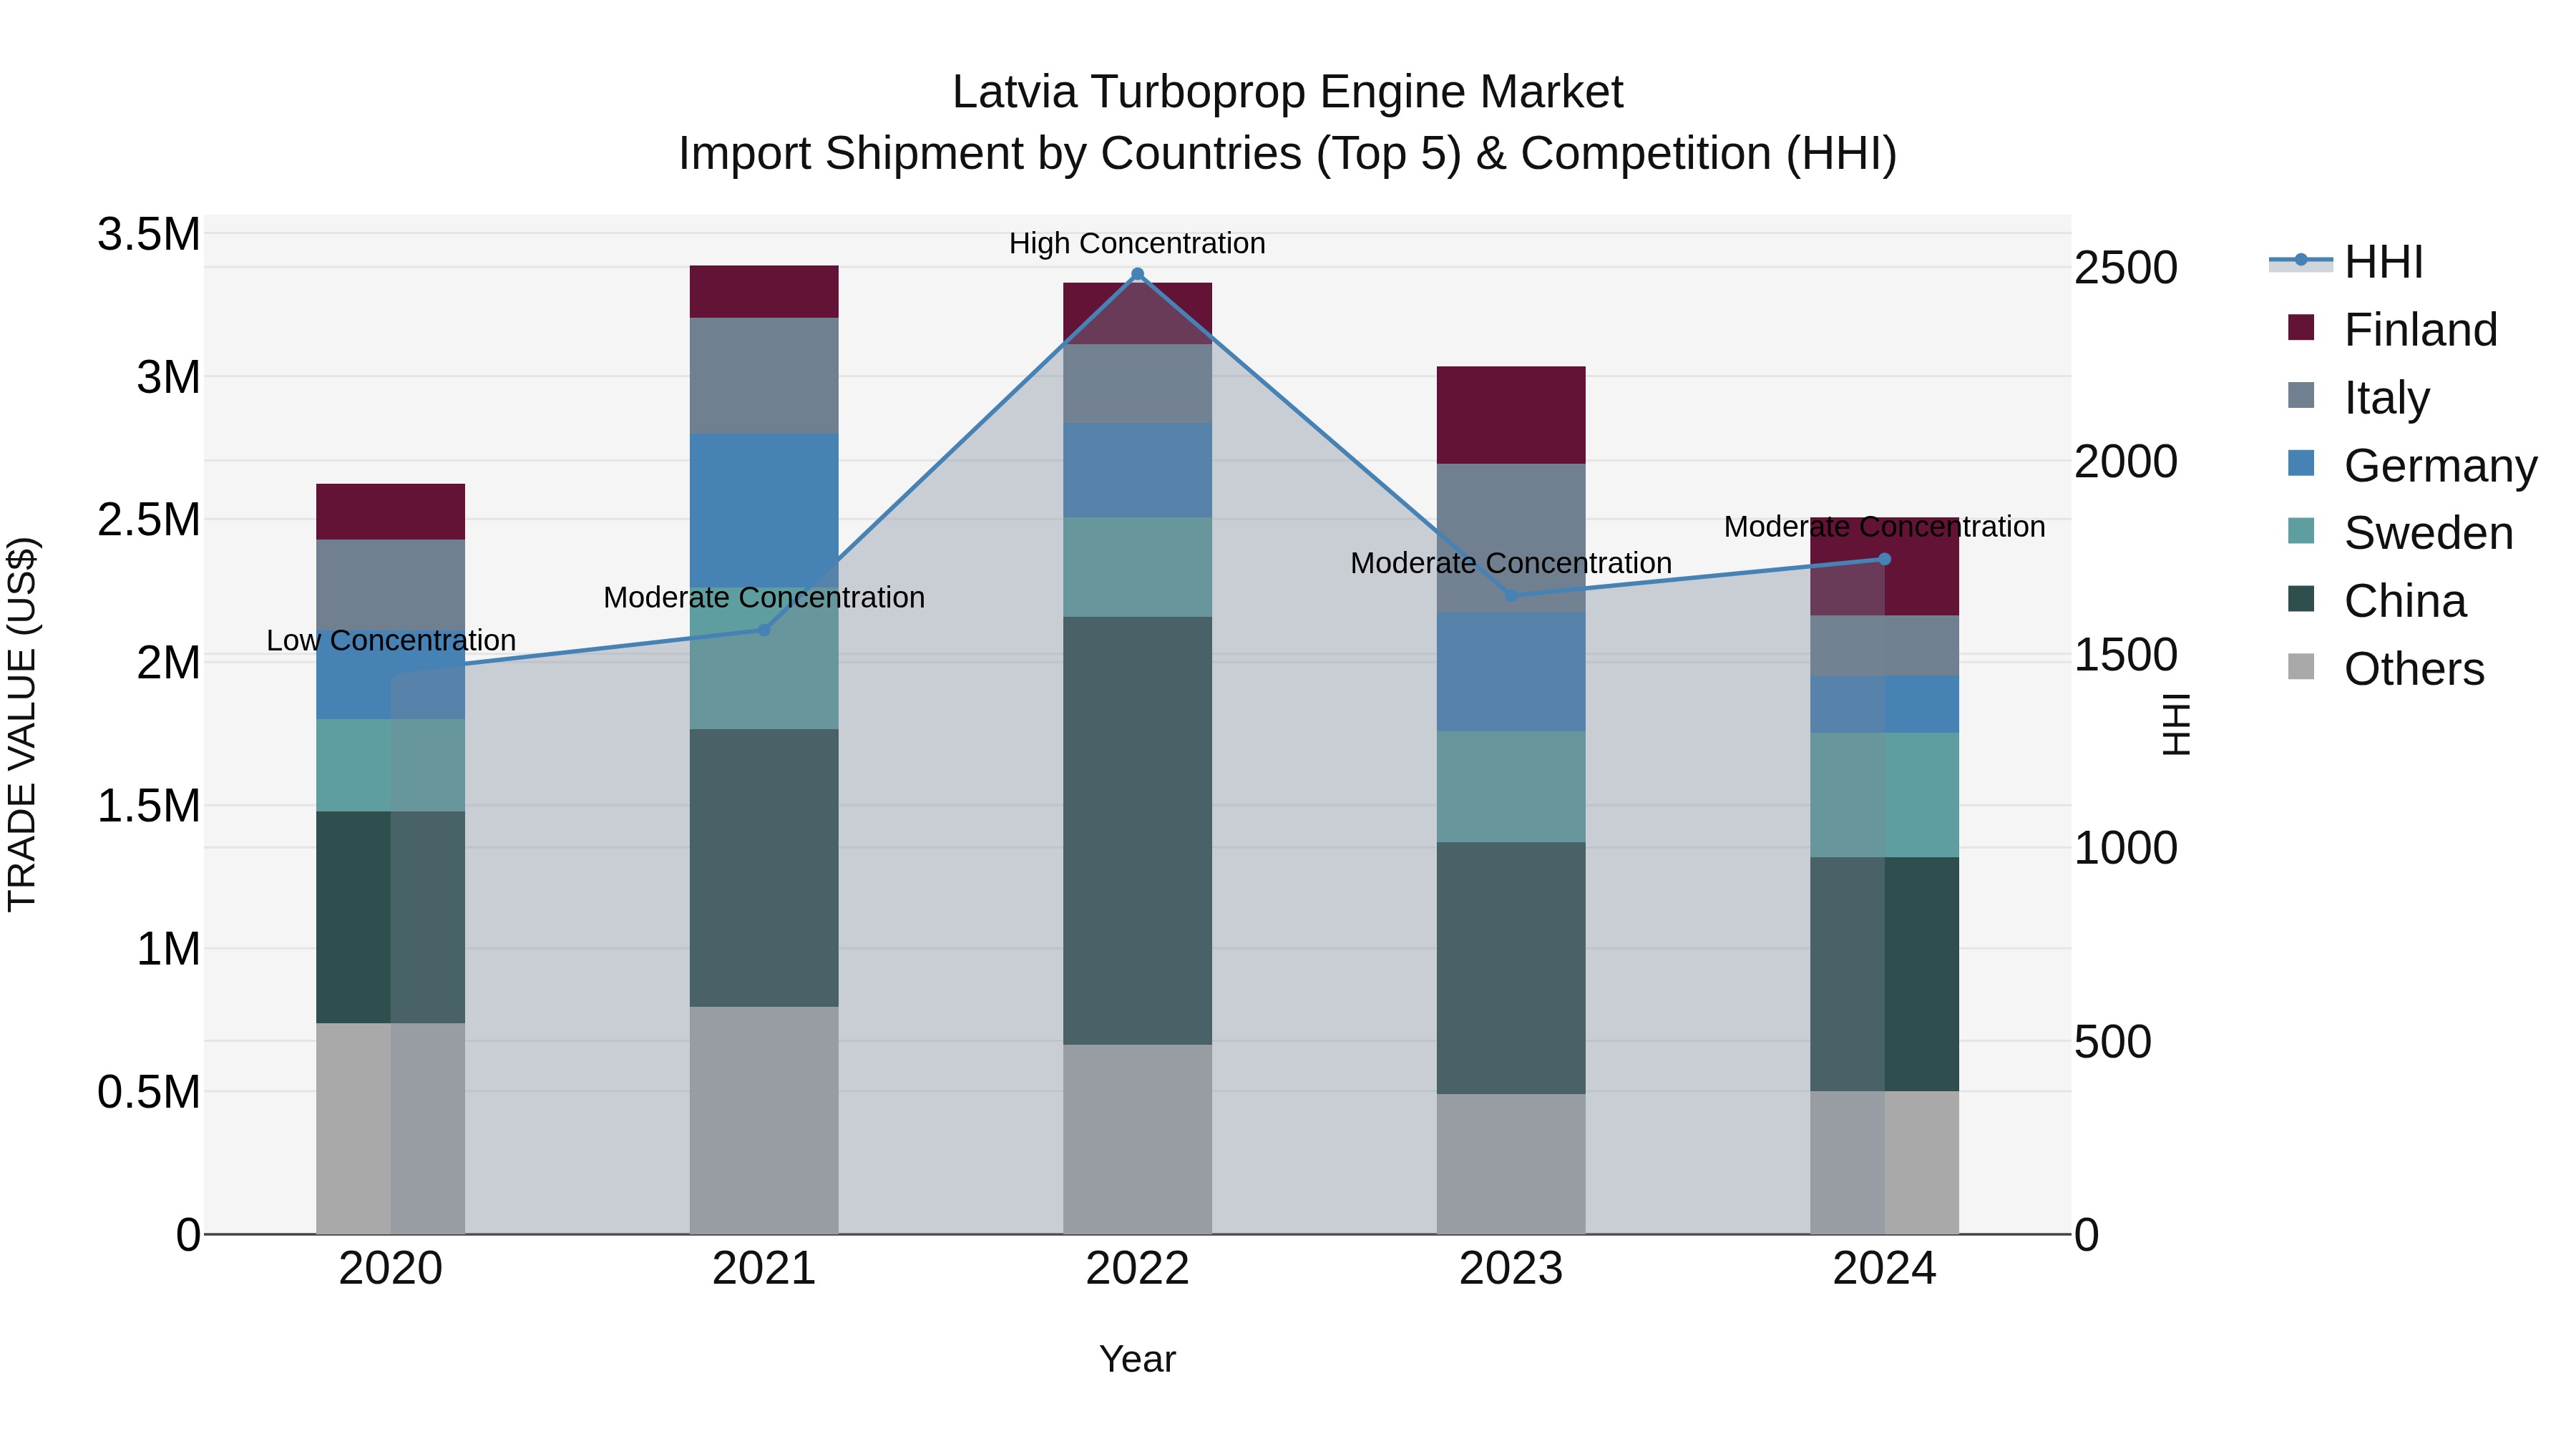The height and width of the screenshot is (1449, 2576).
Task: Click the 0.5M left axis tick
Action: coord(149,1091)
